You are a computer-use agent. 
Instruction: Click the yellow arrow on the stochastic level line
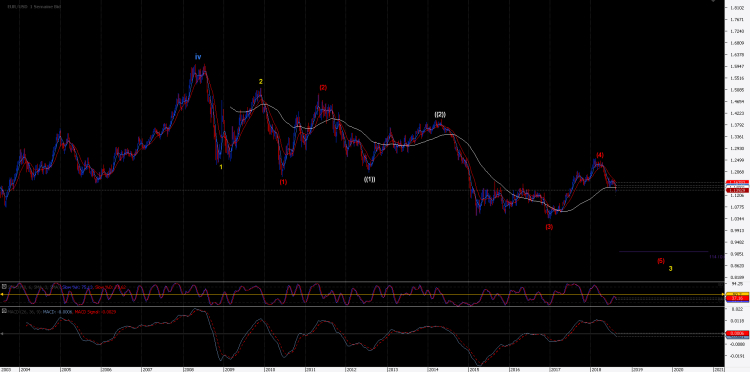(x=2, y=295)
